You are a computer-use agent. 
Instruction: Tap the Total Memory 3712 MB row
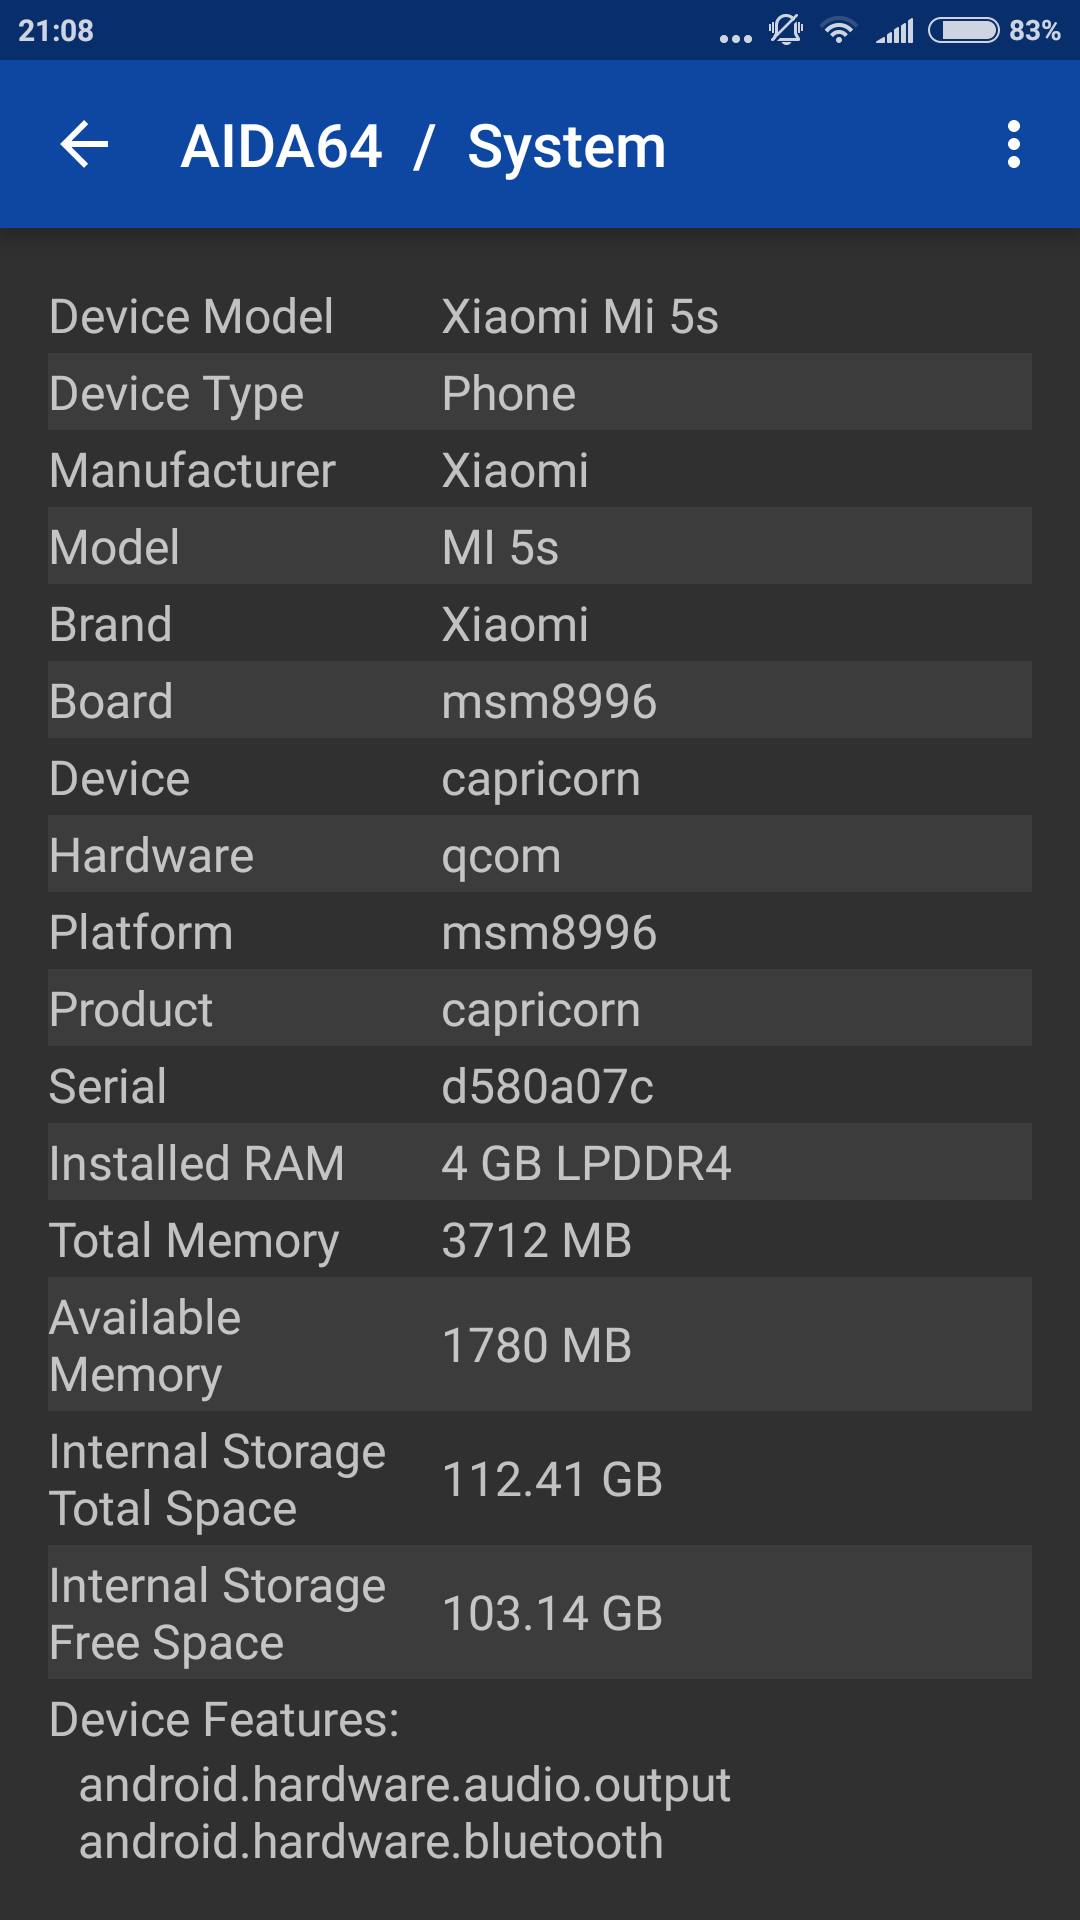(540, 1239)
